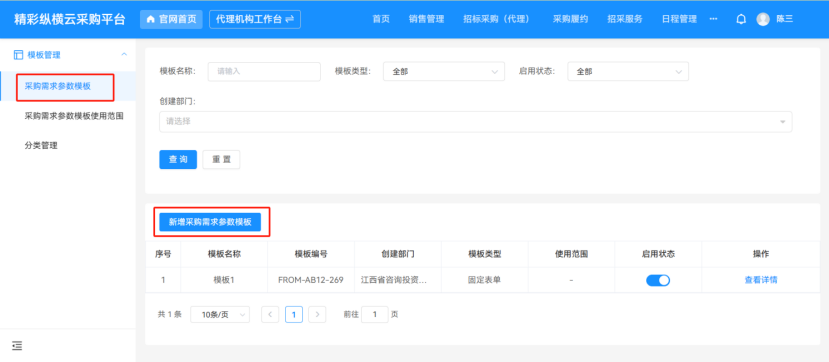Open the 创建部门 select dropdown
The height and width of the screenshot is (362, 829).
point(475,122)
